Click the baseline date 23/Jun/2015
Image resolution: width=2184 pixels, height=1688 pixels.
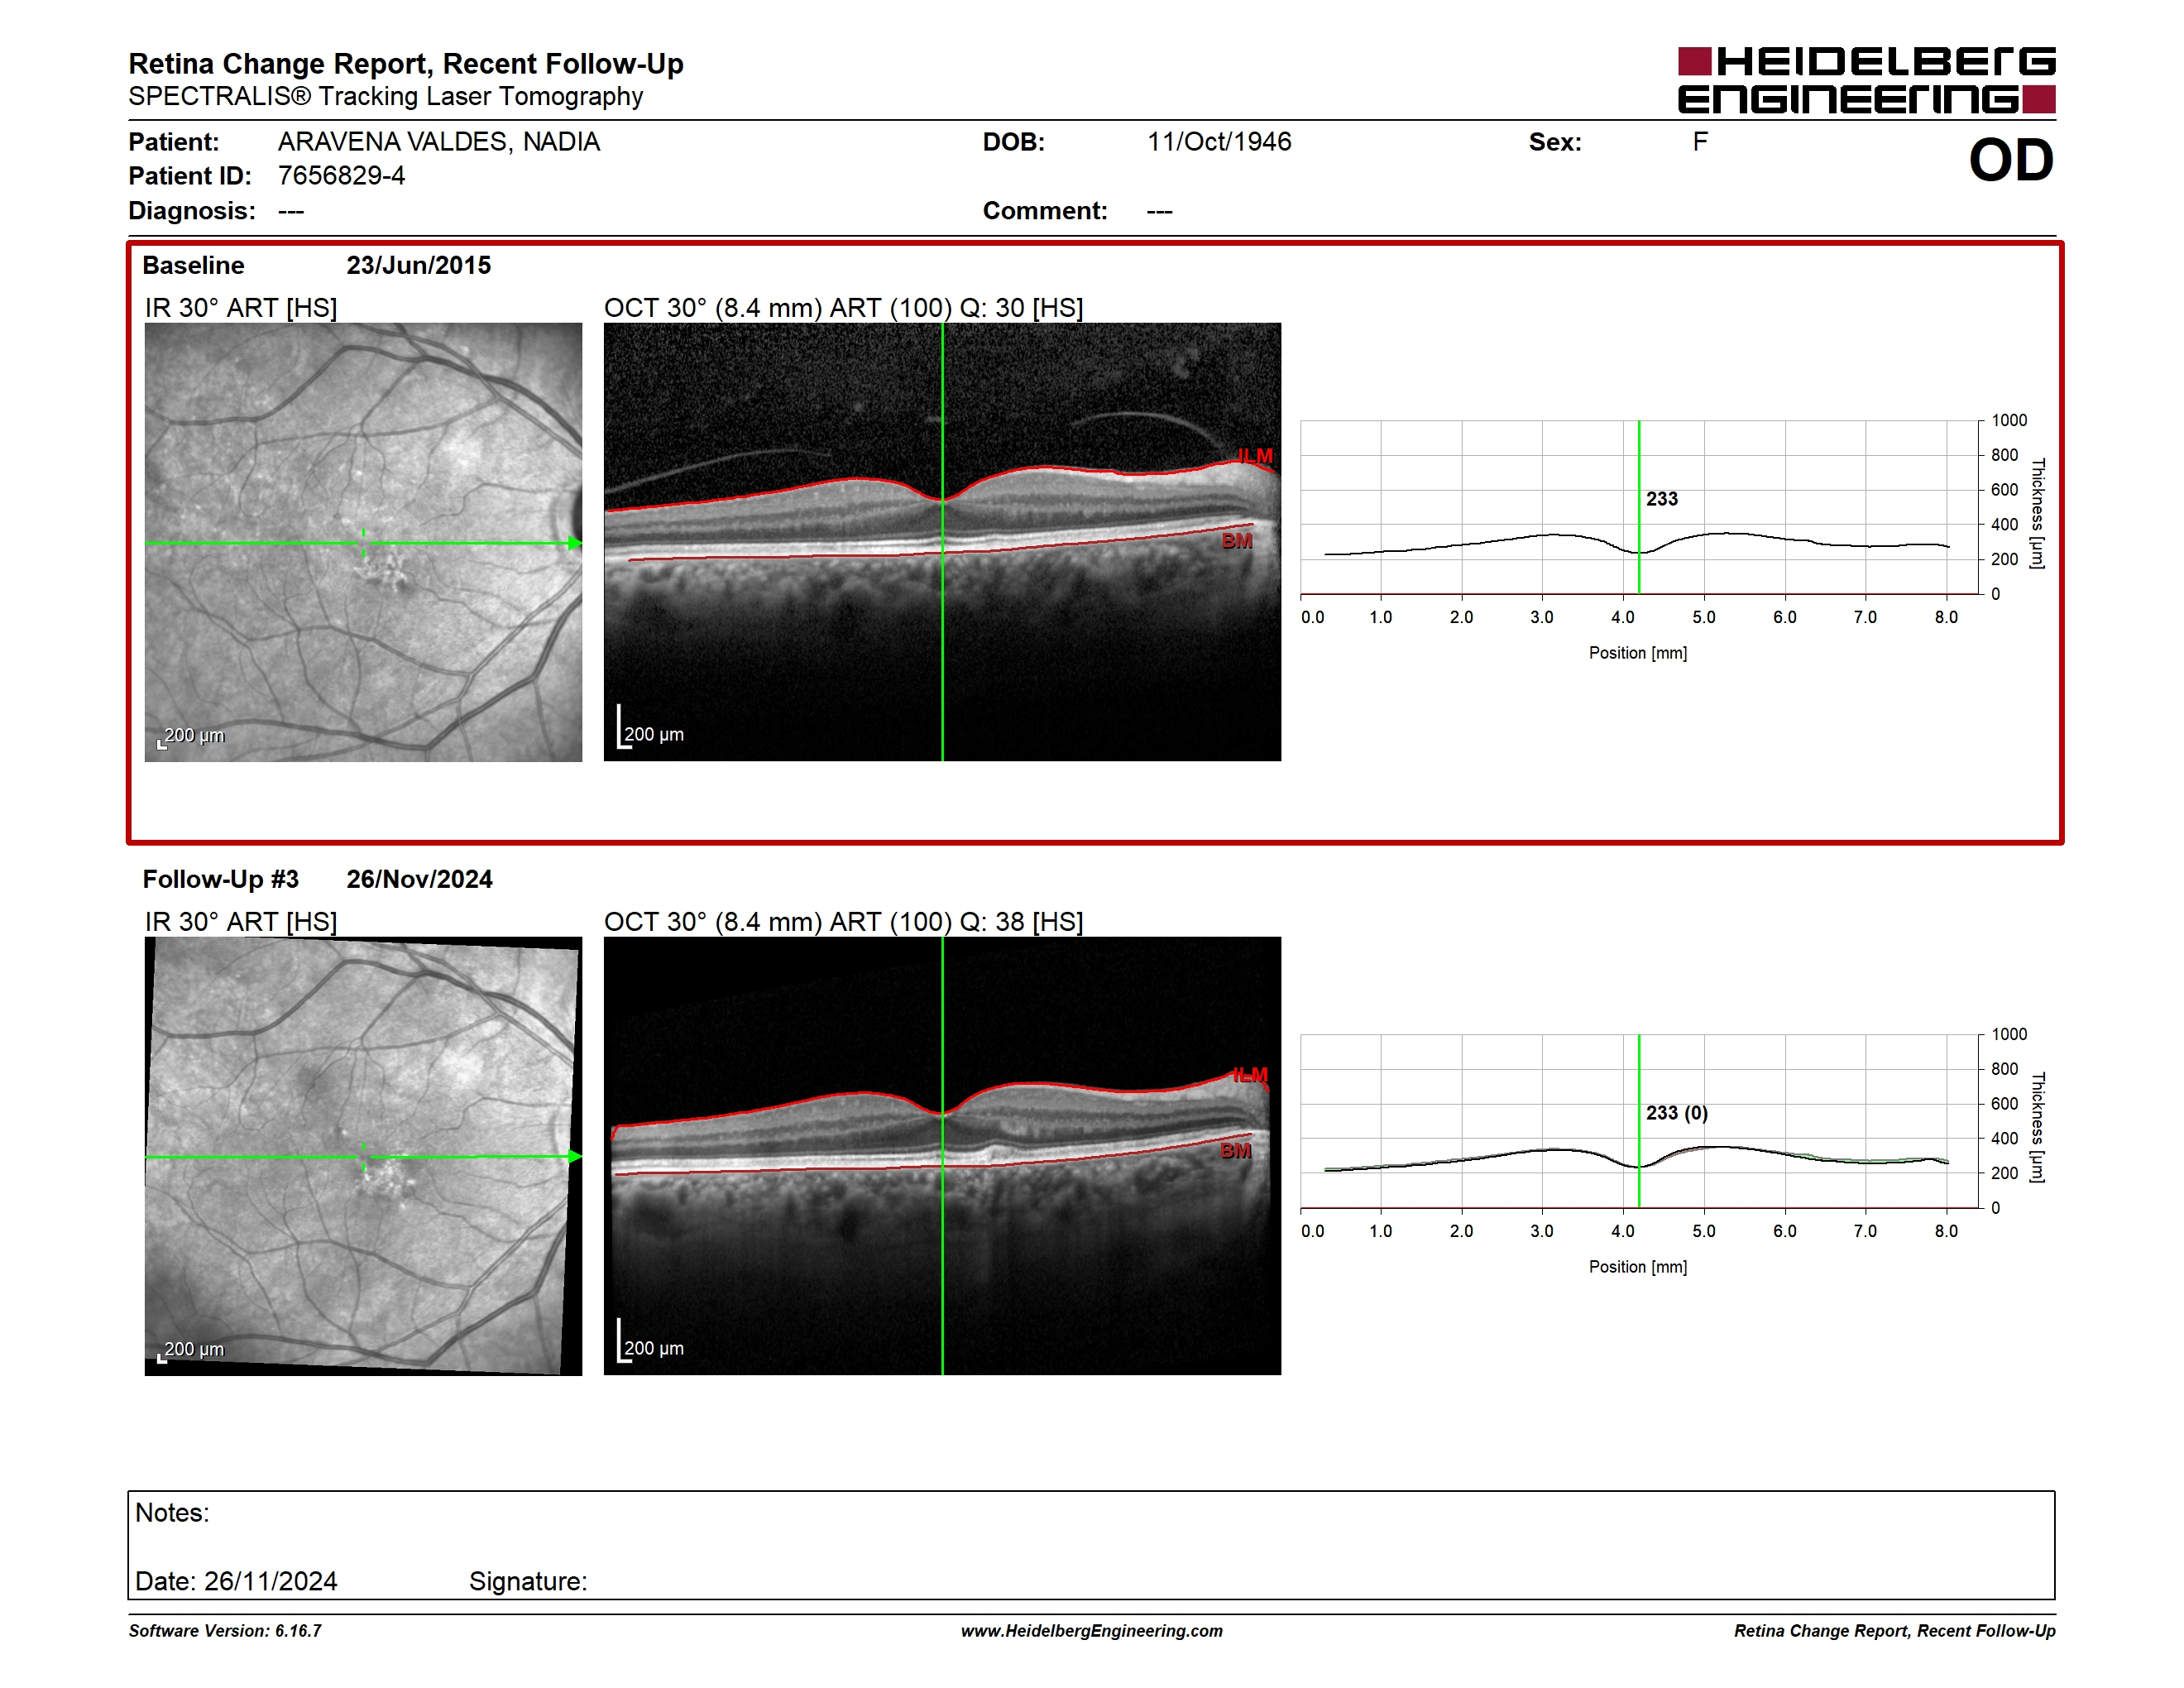419,265
